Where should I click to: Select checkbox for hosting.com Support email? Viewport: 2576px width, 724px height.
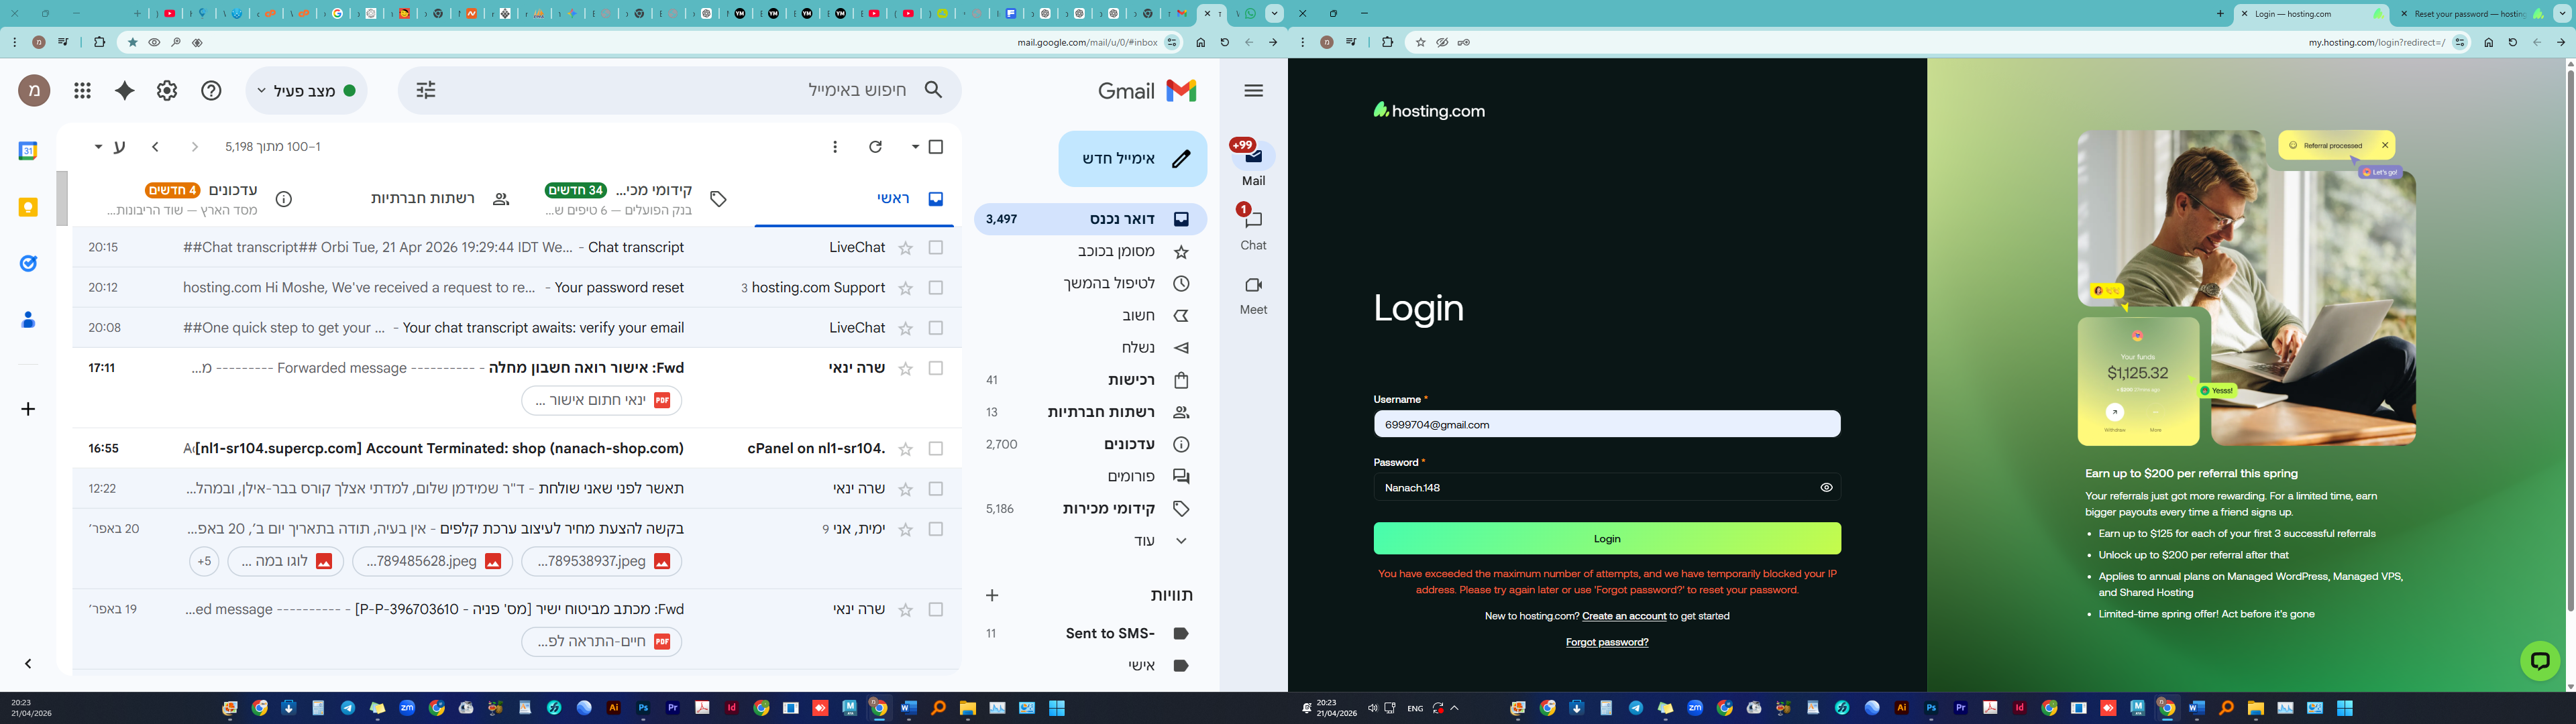[x=936, y=288]
